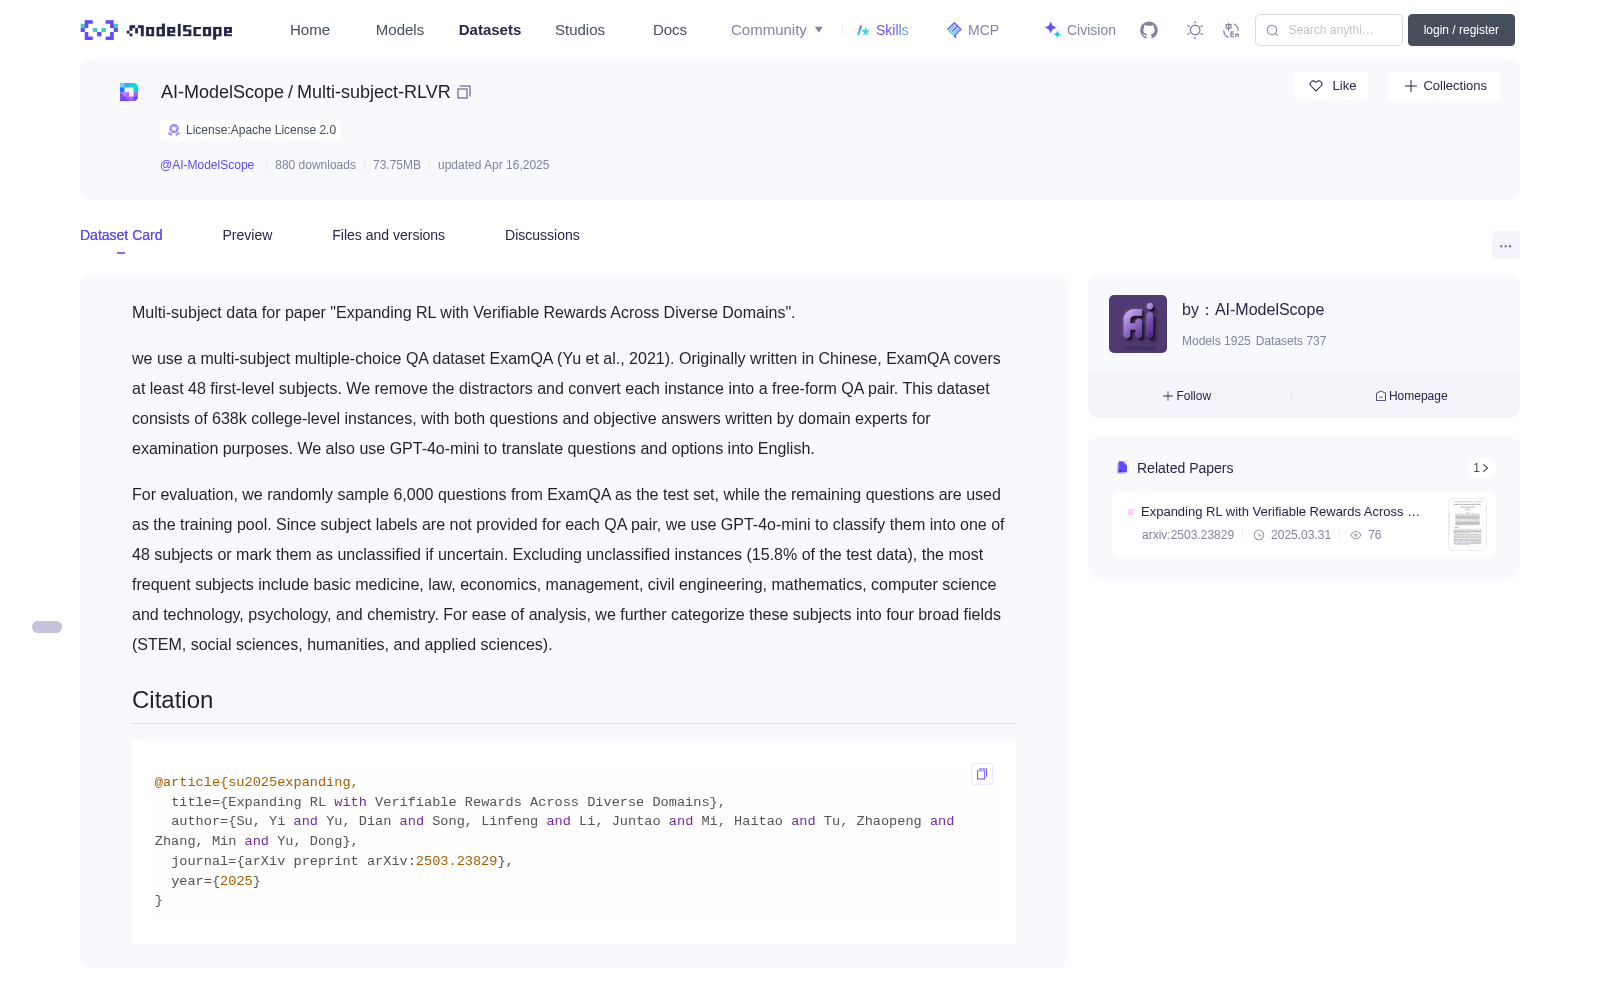The height and width of the screenshot is (1000, 1600).
Task: Click the 73.75MB size text
Action: pos(397,165)
